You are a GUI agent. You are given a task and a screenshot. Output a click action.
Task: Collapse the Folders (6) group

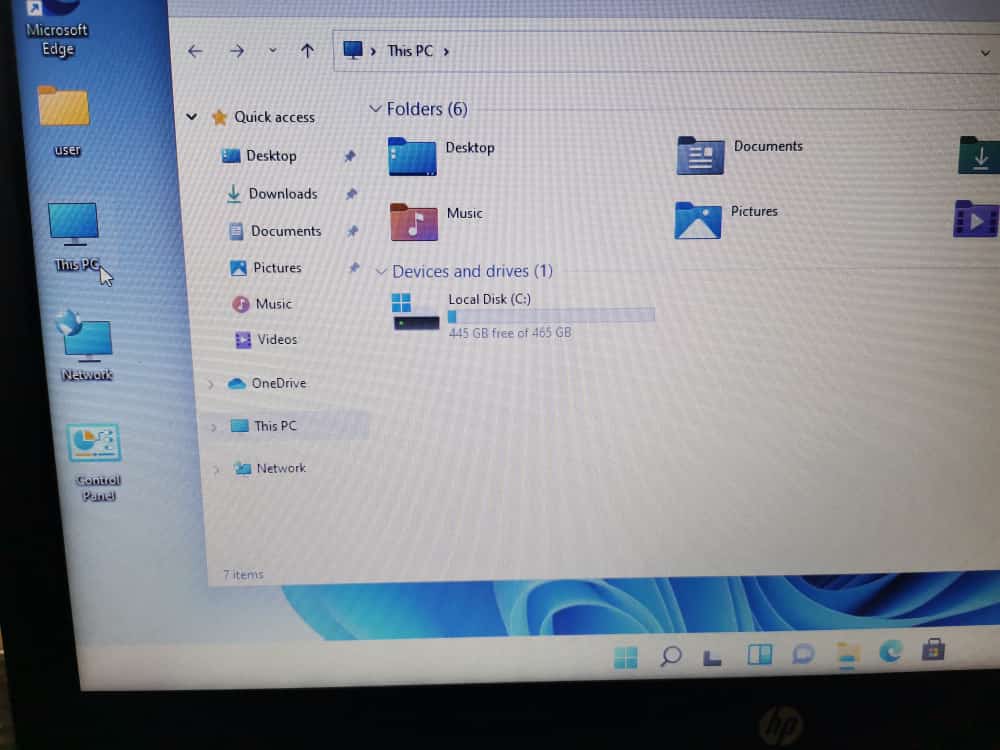[x=375, y=108]
